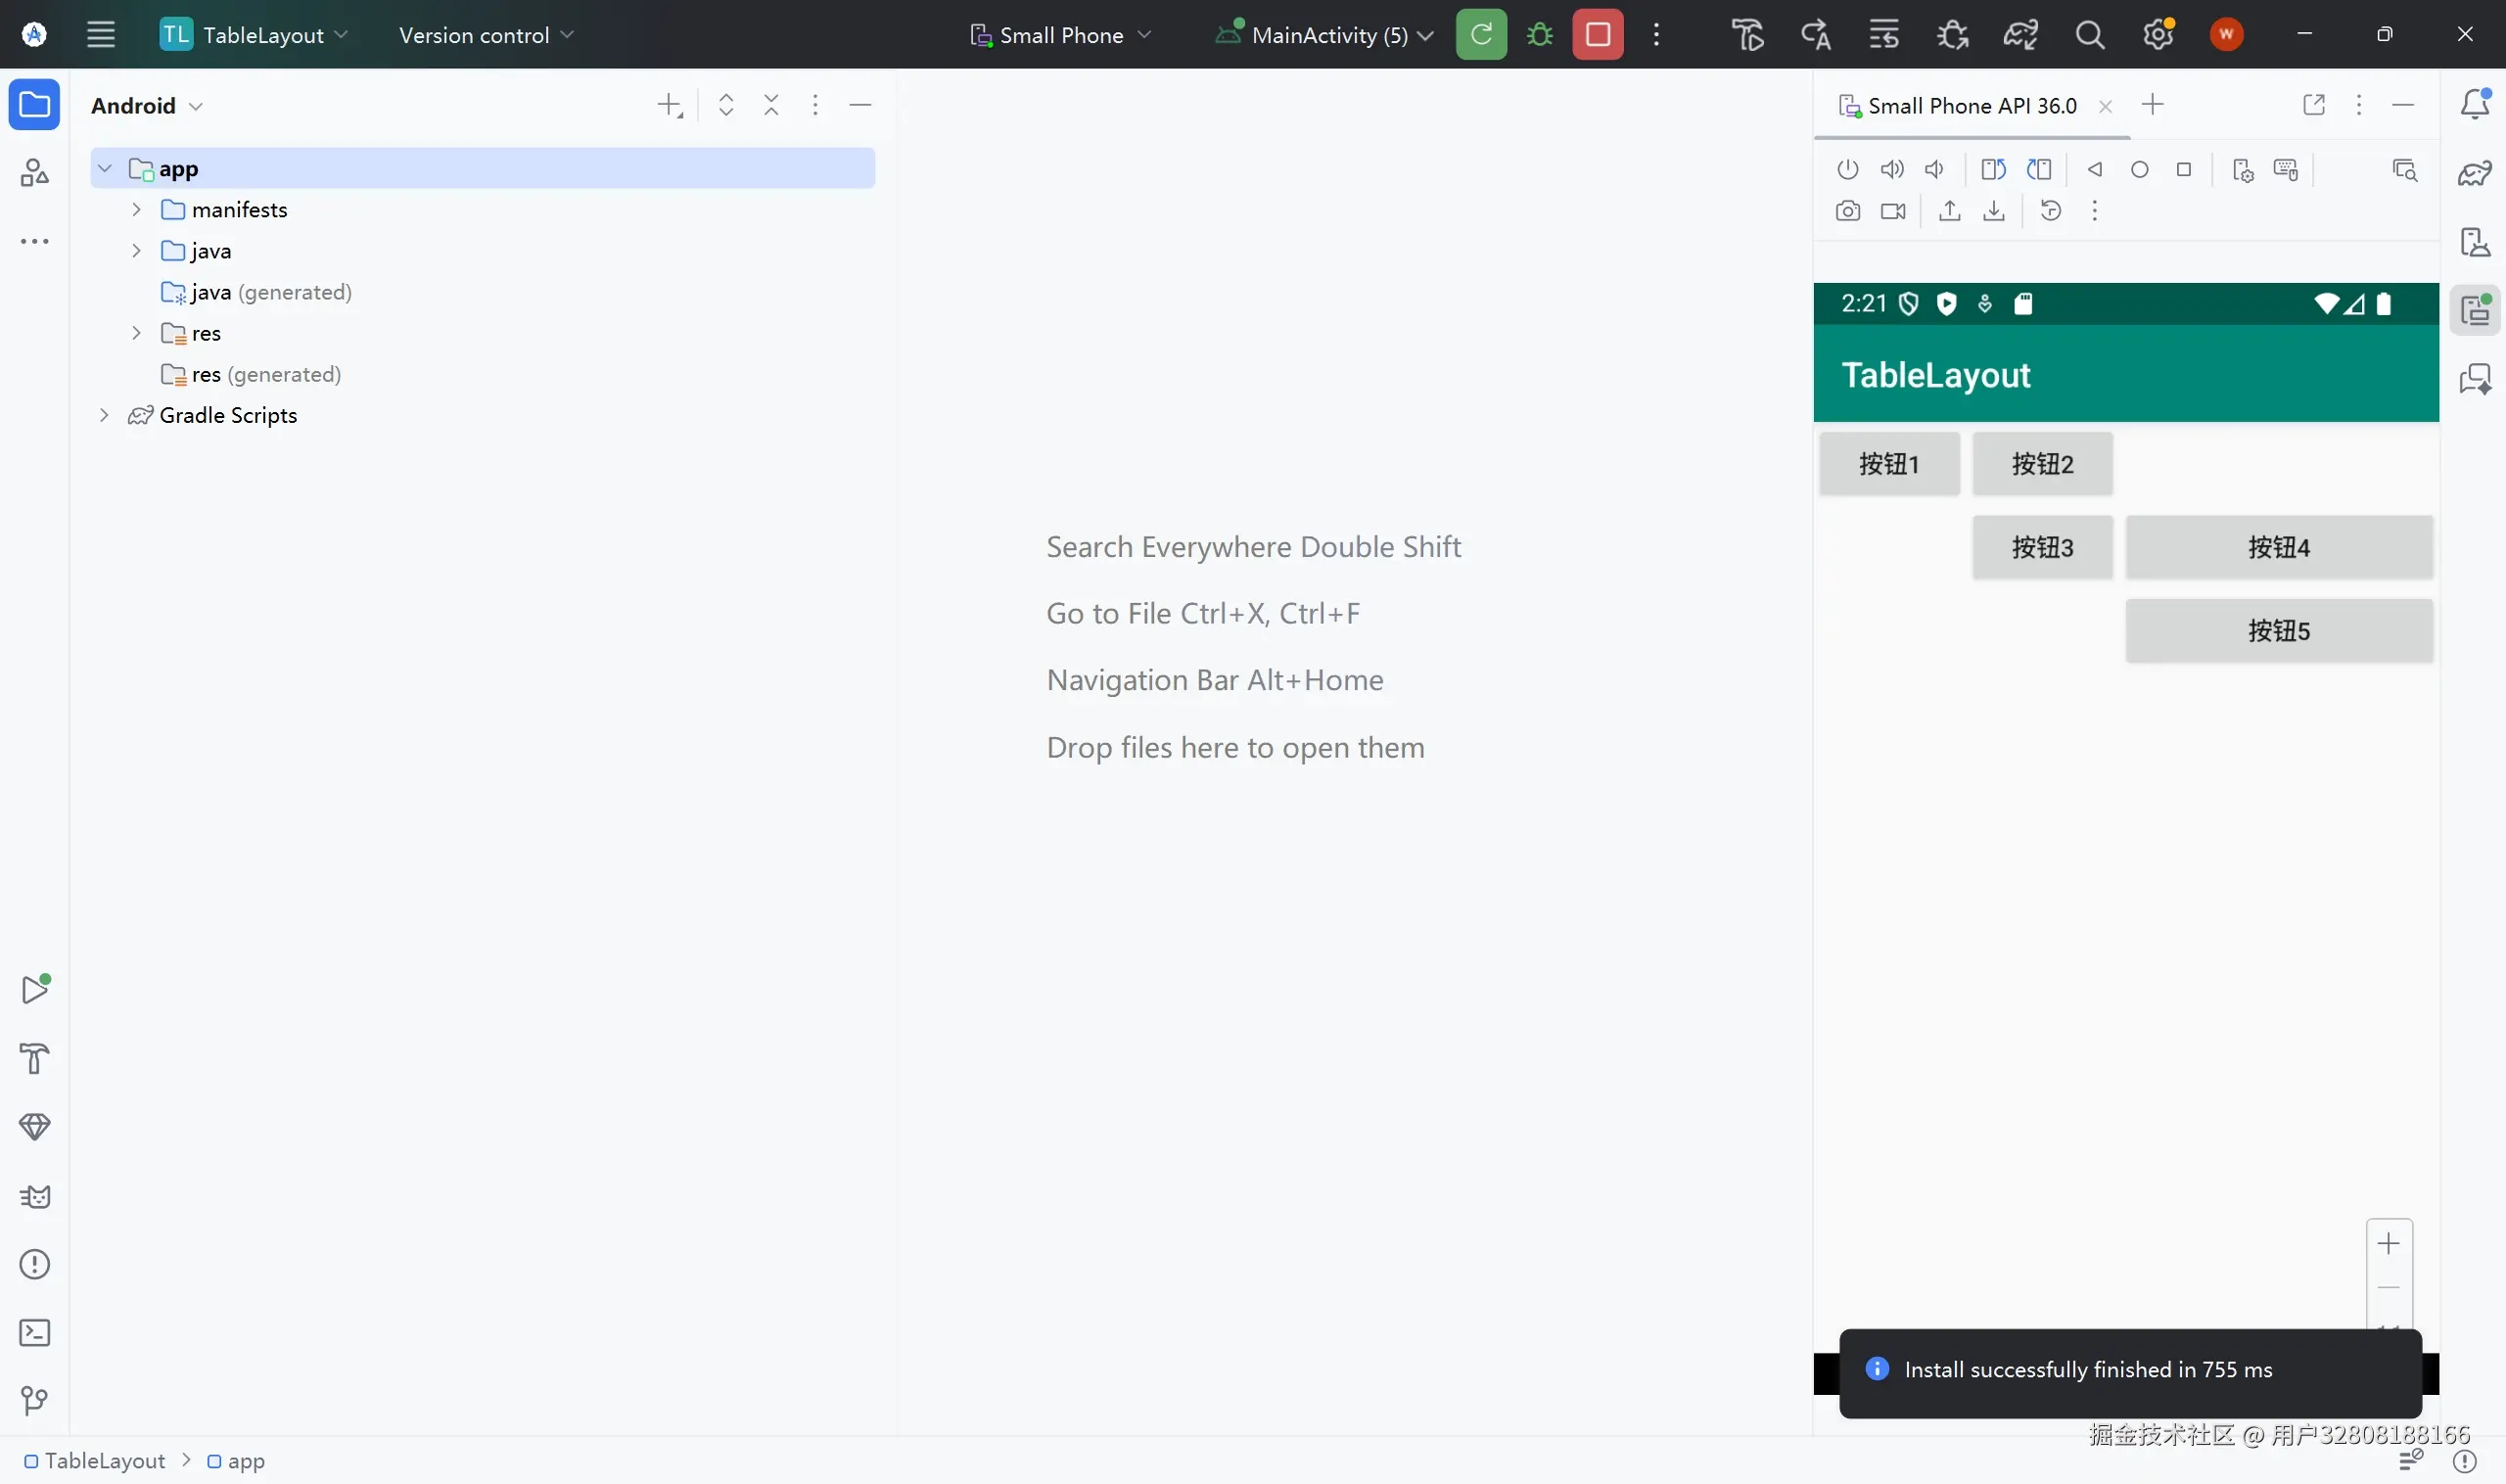Tap the 按钮1 button in emulator

pyautogui.click(x=1888, y=464)
